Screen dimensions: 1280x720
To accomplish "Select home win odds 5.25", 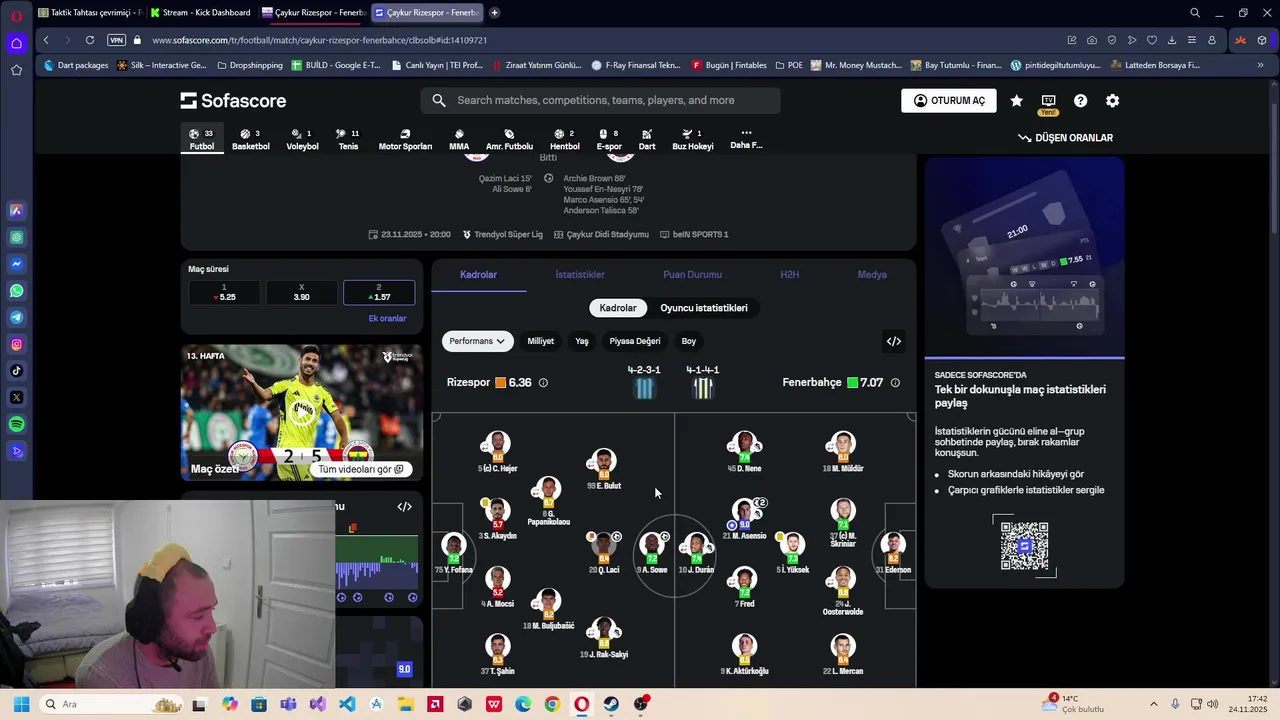I will pos(224,292).
